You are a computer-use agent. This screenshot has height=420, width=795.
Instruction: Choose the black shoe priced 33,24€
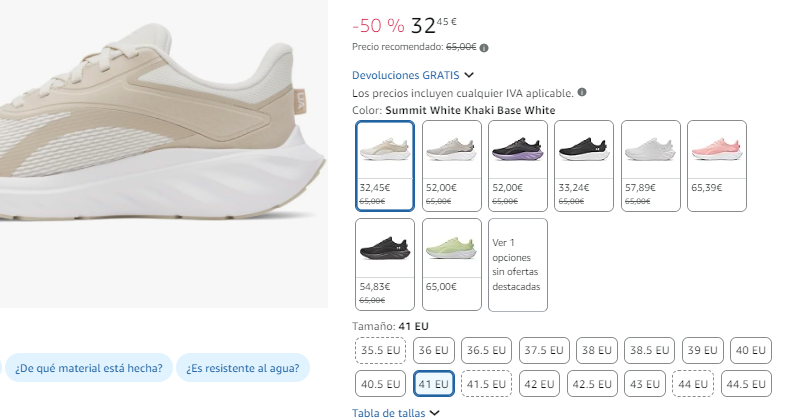pyautogui.click(x=584, y=166)
